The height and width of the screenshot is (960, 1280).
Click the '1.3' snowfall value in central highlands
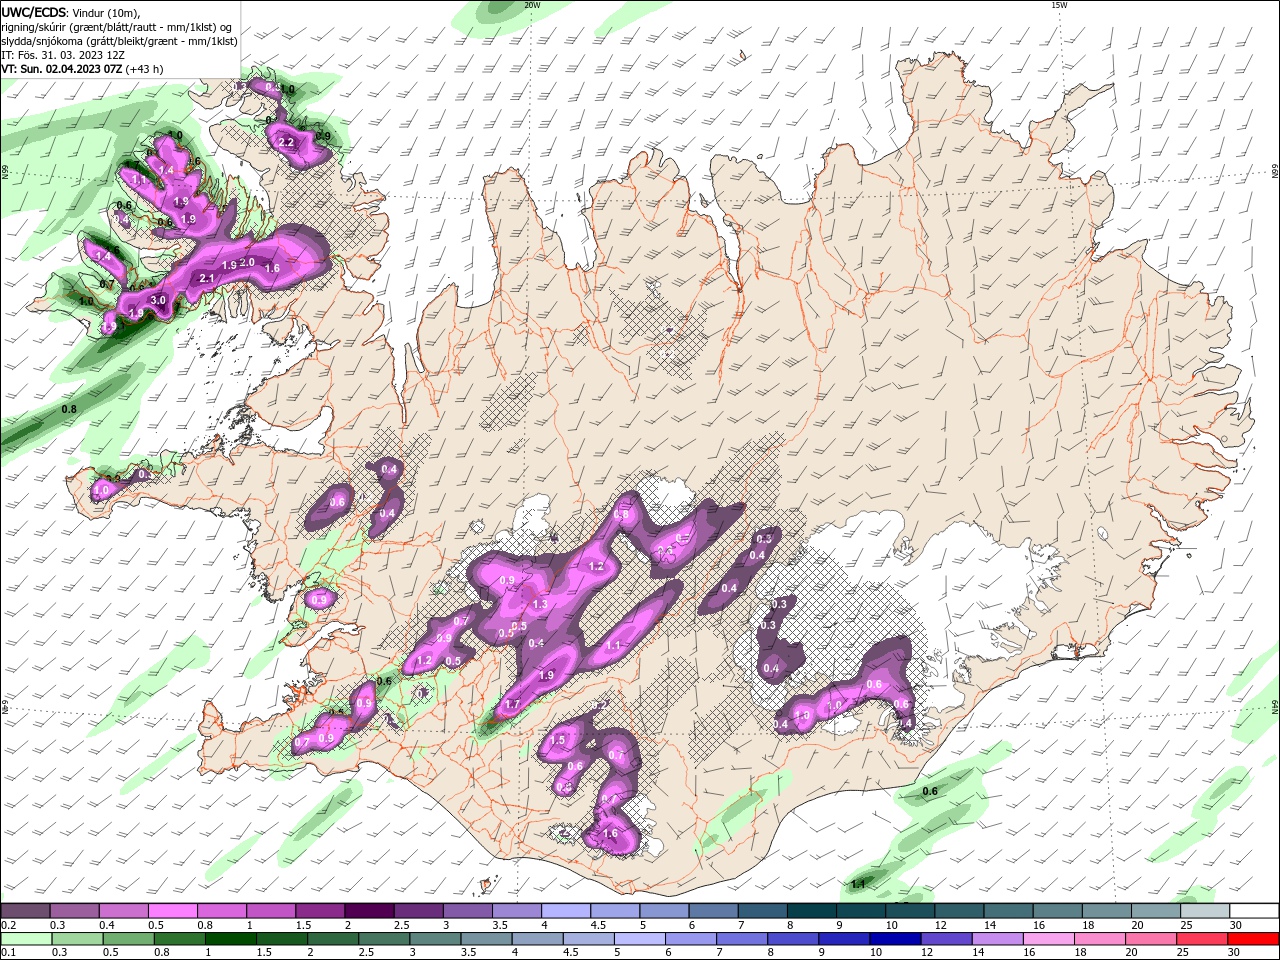(x=540, y=604)
